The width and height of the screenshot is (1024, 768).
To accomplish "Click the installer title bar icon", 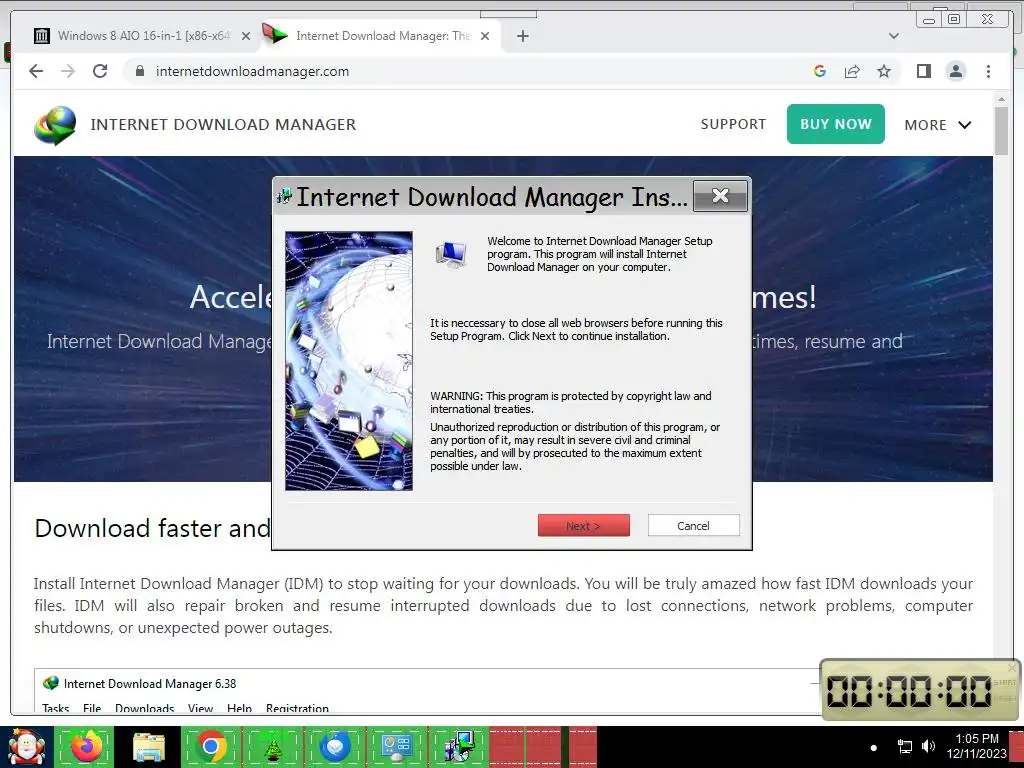I will tap(284, 196).
